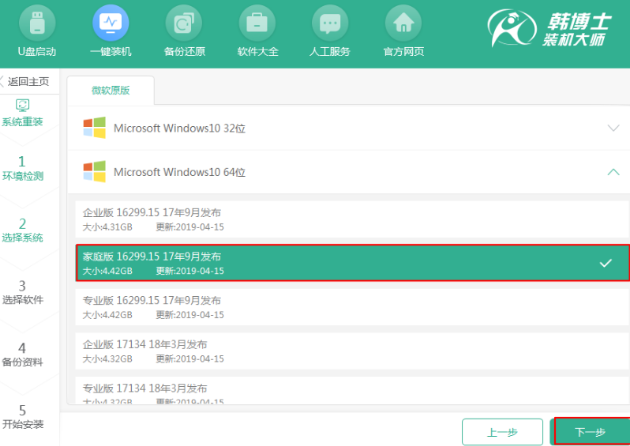Open the 官方网页 home icon
The width and height of the screenshot is (630, 446).
403,24
